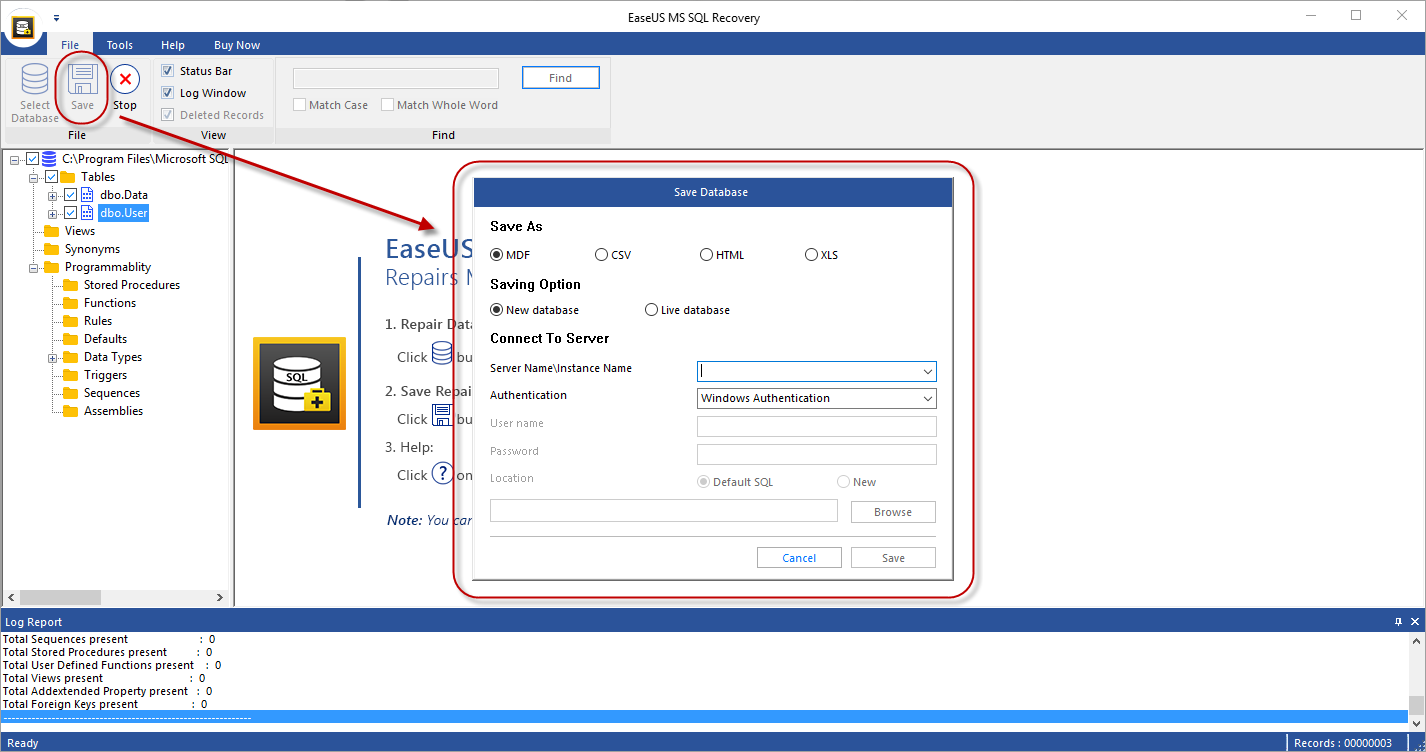Click the EaseUS application logo button
Screen dimensions: 1426x752
[23, 27]
